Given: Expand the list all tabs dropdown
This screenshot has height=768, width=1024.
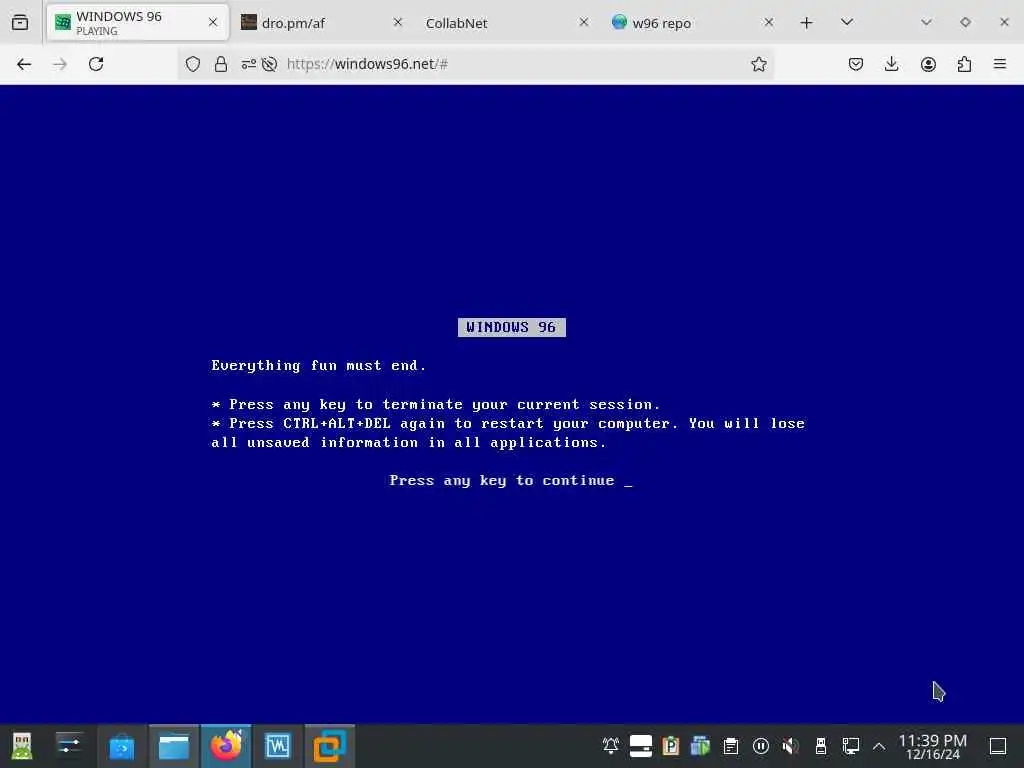Looking at the screenshot, I should [847, 22].
